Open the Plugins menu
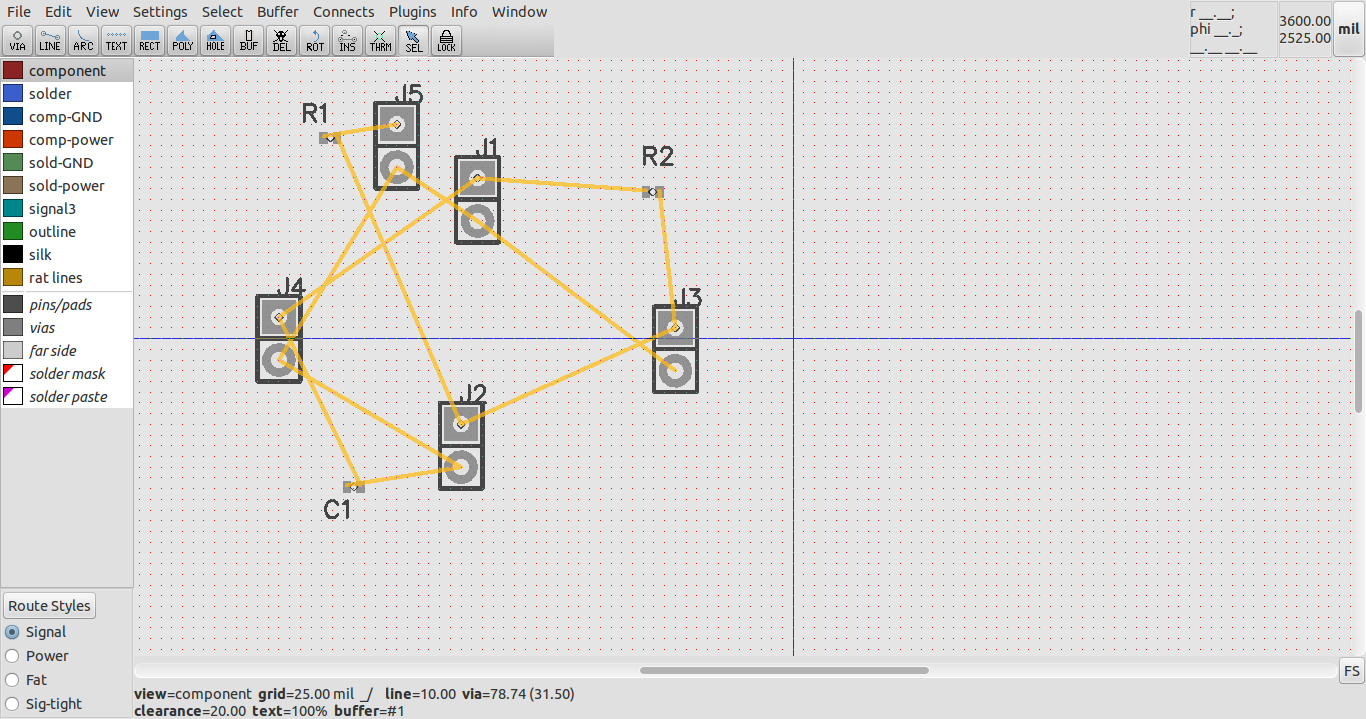Viewport: 1366px width, 719px height. 412,11
